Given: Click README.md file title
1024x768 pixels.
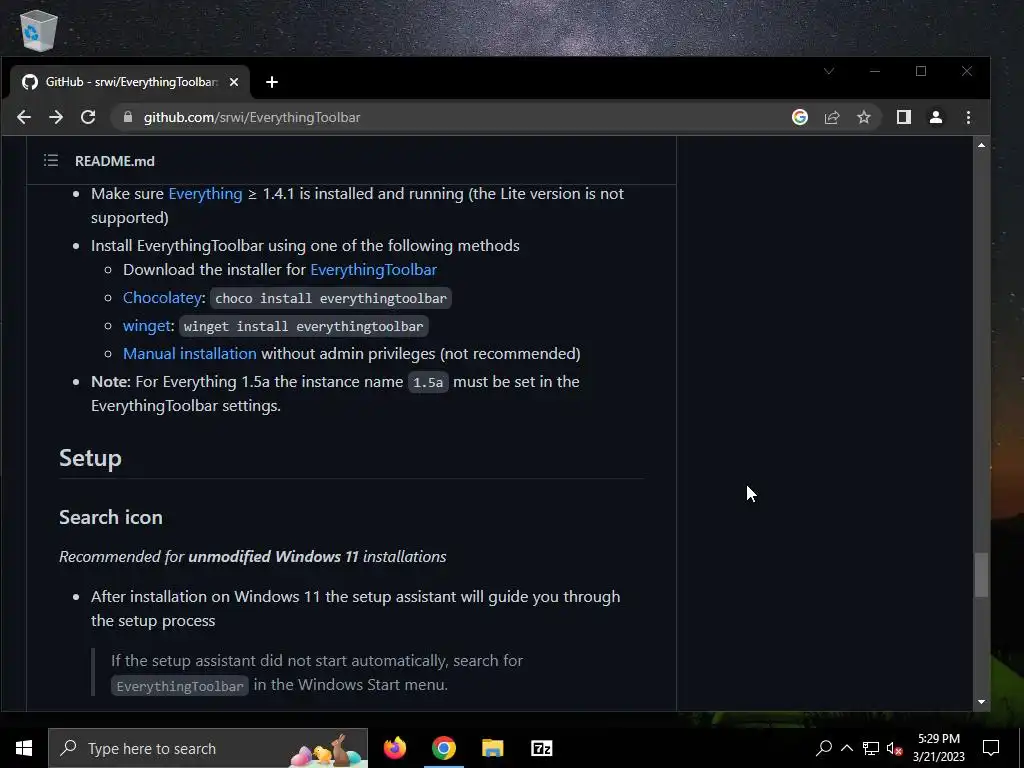Looking at the screenshot, I should [115, 161].
